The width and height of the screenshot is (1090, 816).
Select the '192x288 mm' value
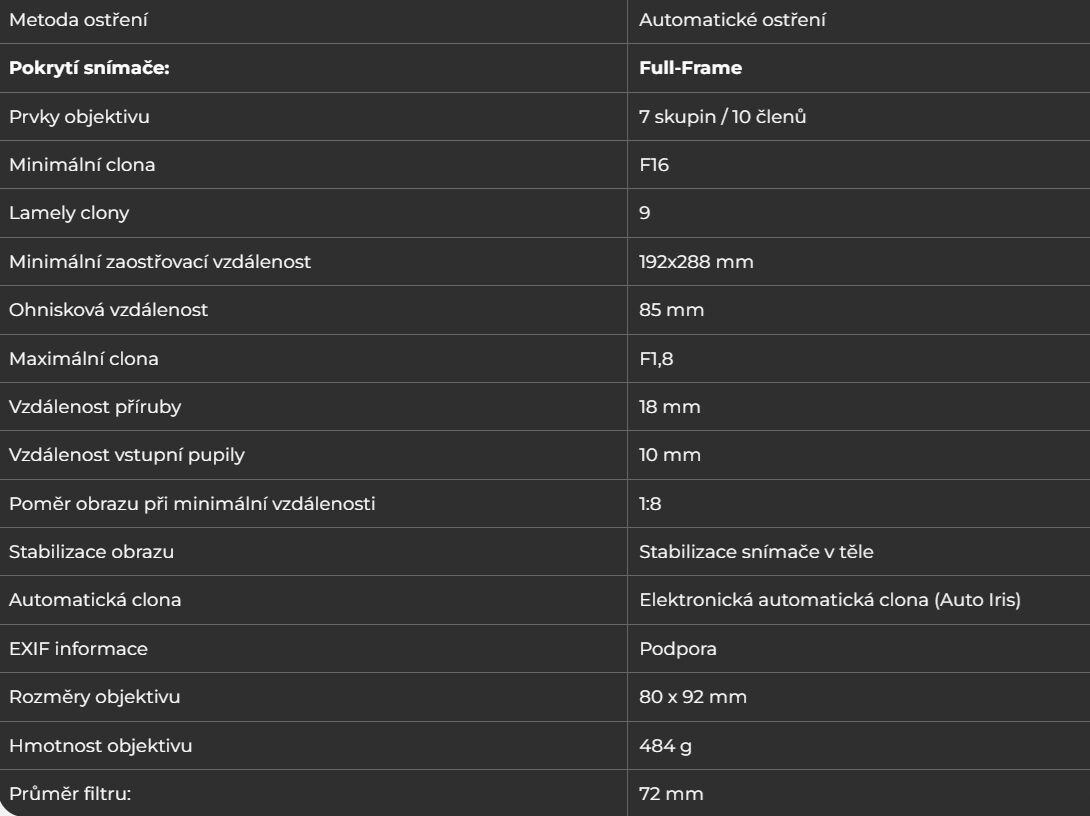pos(696,262)
